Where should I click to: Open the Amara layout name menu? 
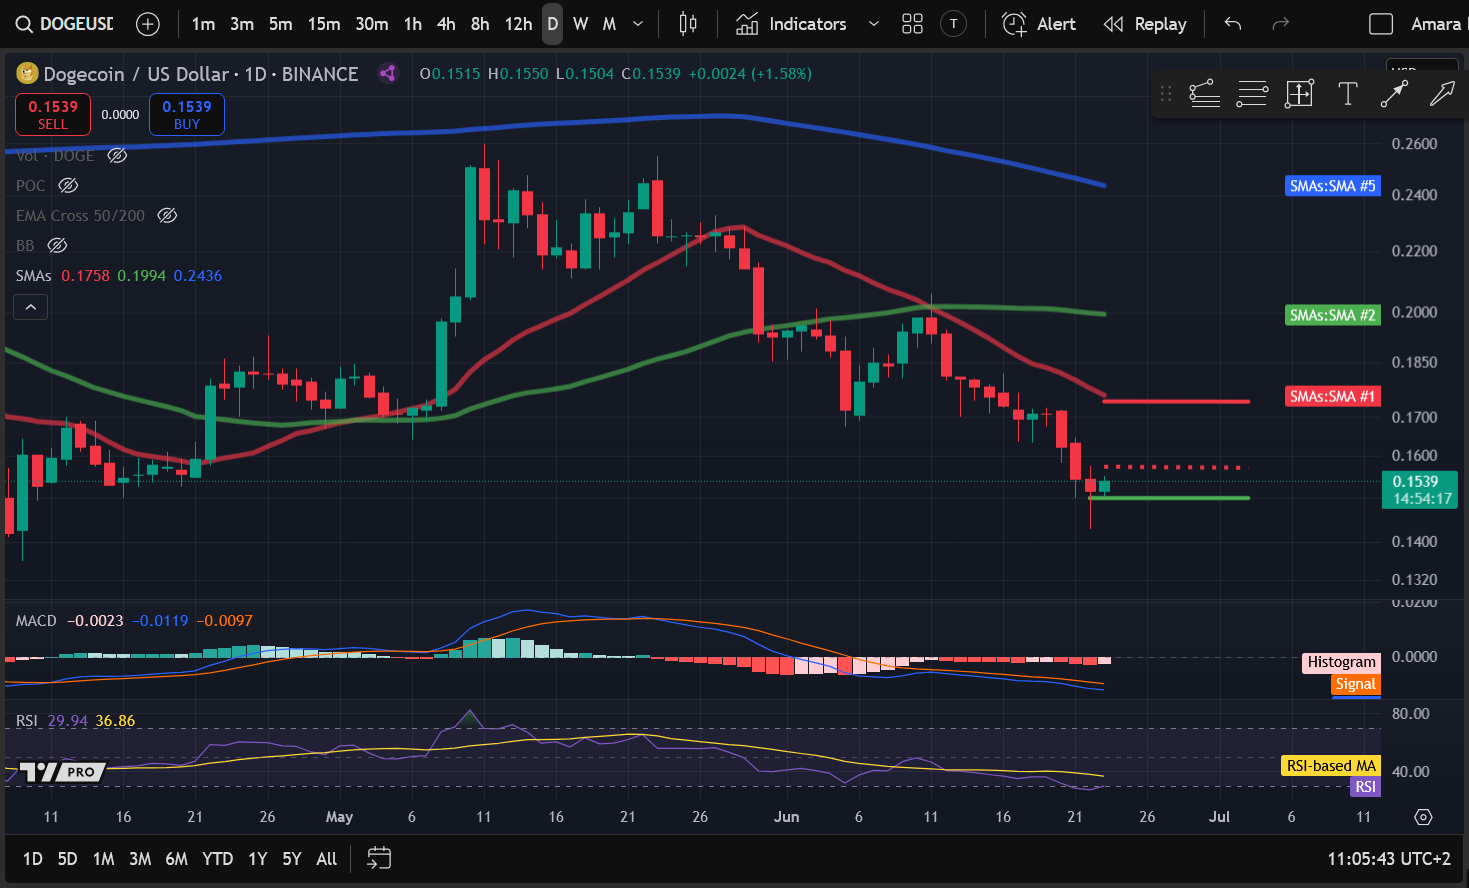click(x=1436, y=24)
